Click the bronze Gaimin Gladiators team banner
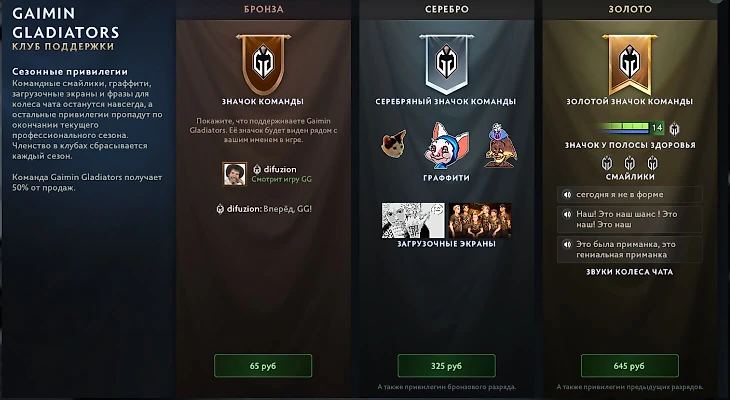 [263, 64]
